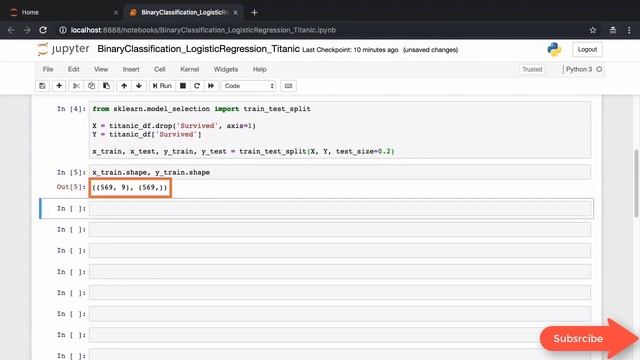Open the Insert menu
Viewport: 640px width, 360px height.
[131, 69]
